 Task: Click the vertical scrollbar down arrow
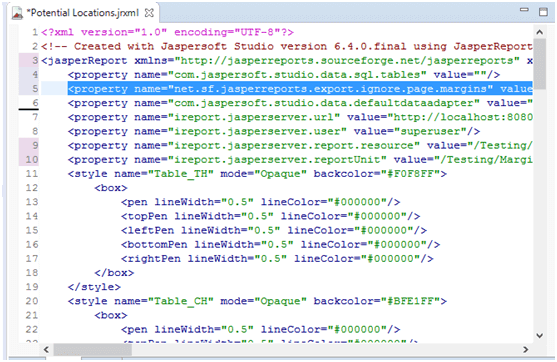click(540, 335)
